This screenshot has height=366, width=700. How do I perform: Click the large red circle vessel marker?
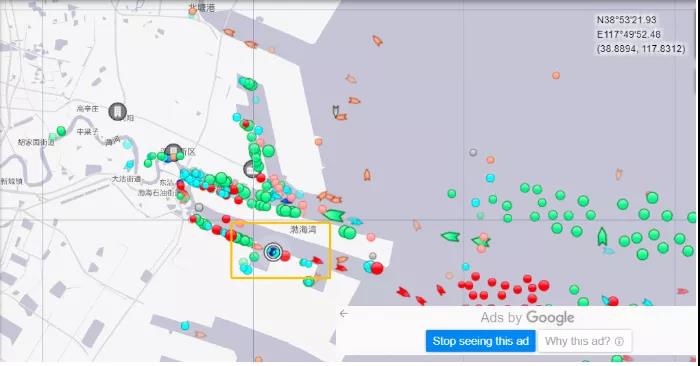[x=377, y=269]
